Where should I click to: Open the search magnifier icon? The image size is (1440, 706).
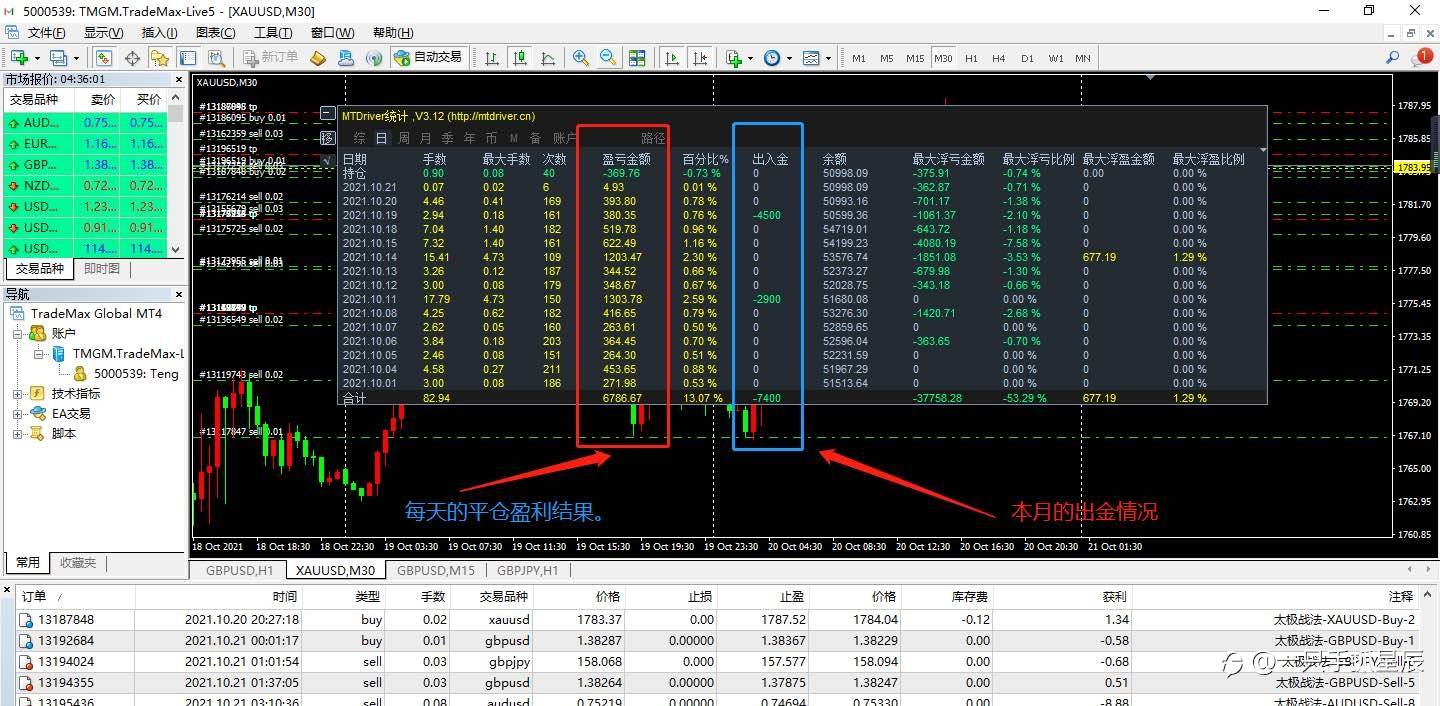[x=1393, y=58]
